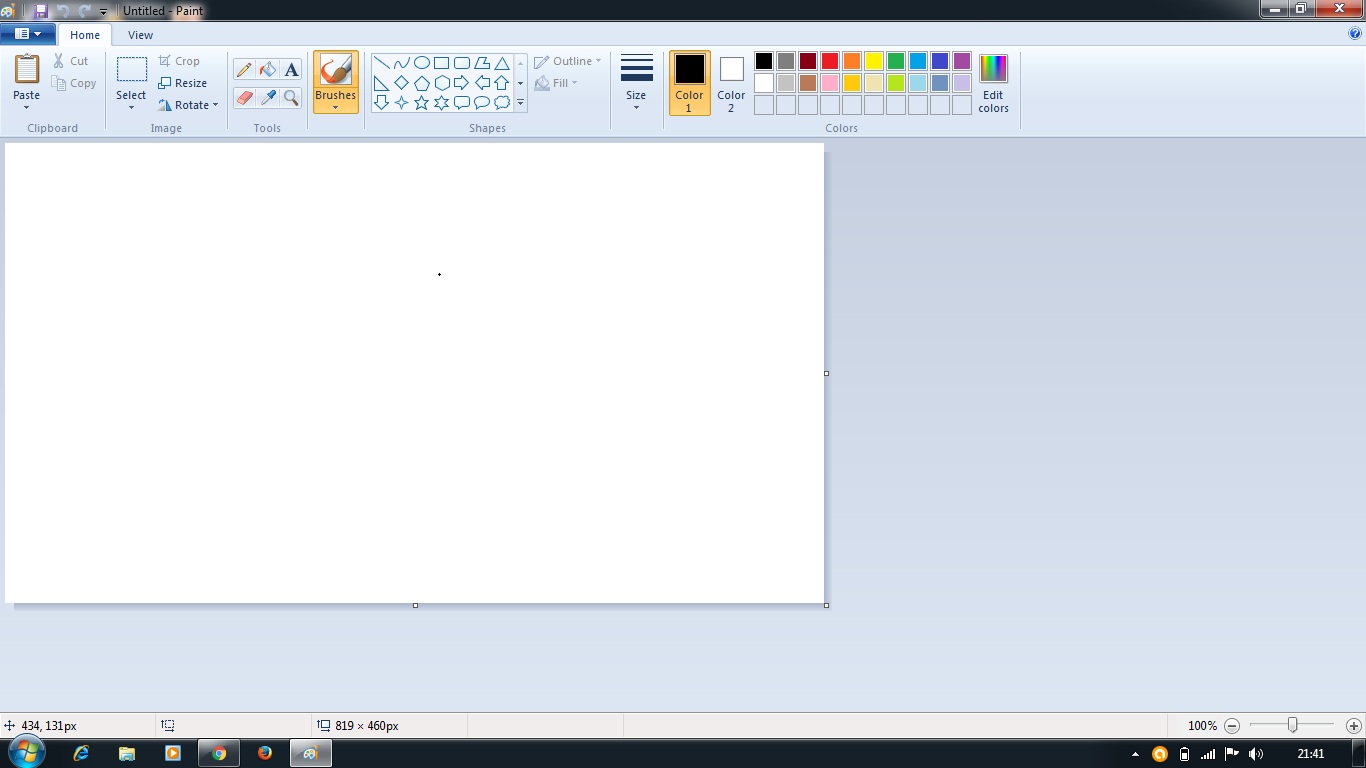Activate the Color 2 background selector
1366x768 pixels.
731,83
